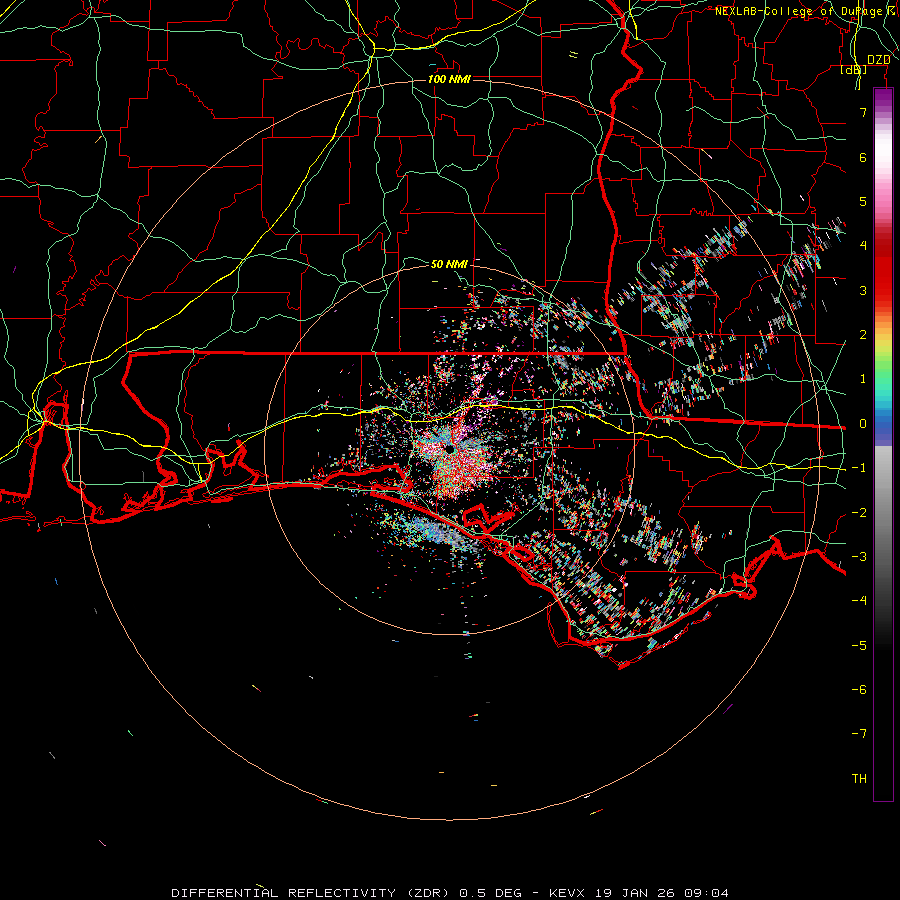The image size is (900, 900).
Task: Click the Differential Reflectivity caption at the bottom
Action: [x=450, y=893]
